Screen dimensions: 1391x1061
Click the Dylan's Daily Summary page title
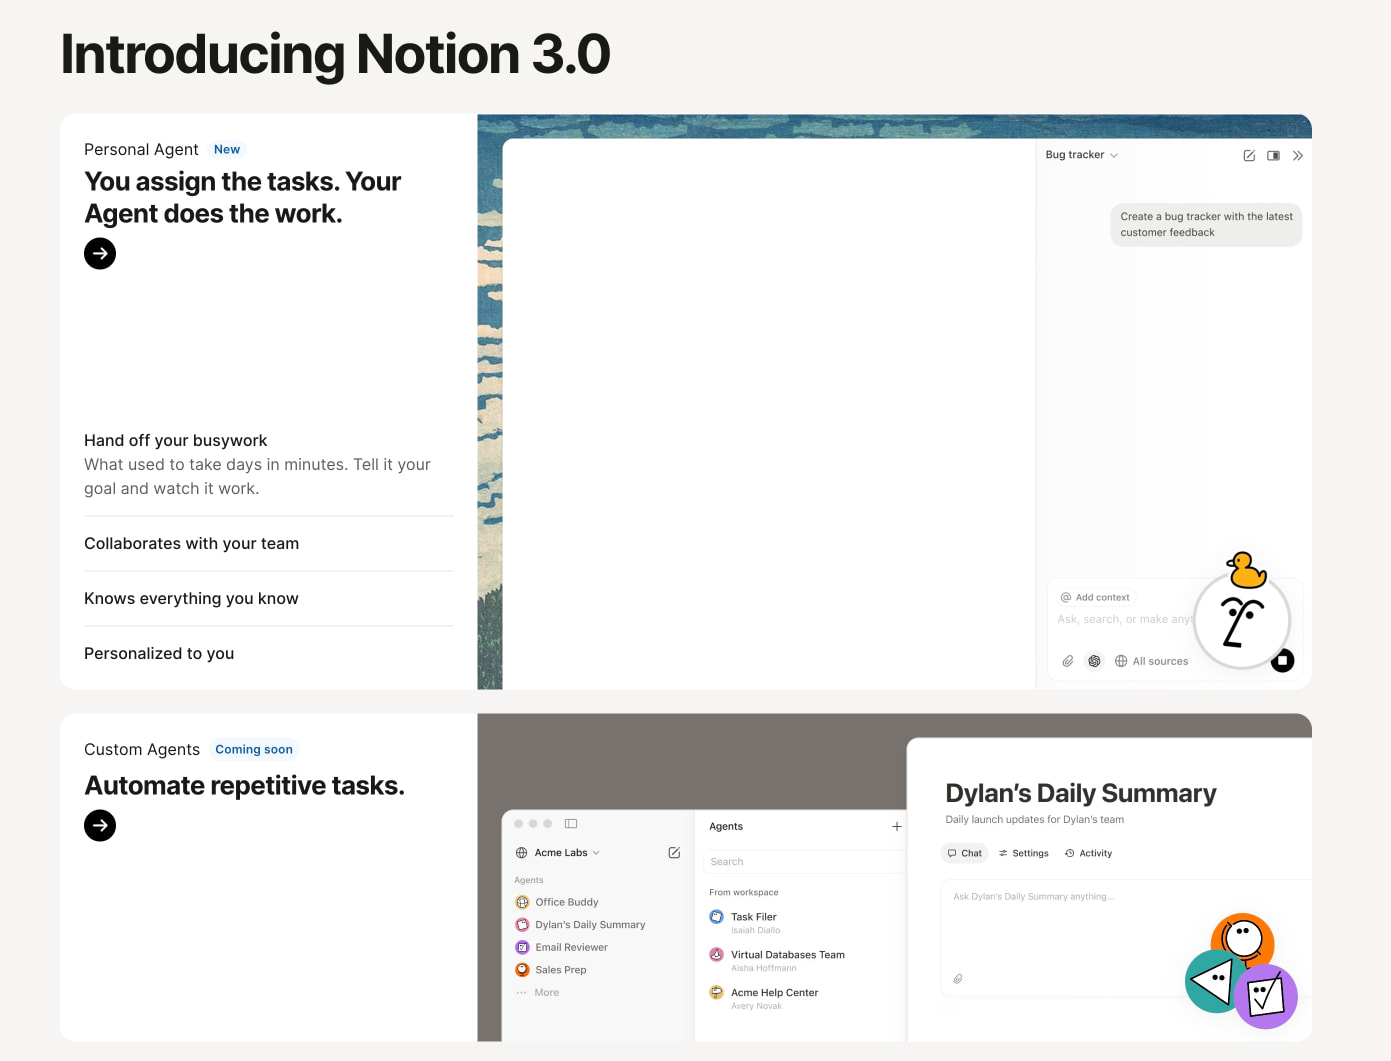click(x=1081, y=793)
